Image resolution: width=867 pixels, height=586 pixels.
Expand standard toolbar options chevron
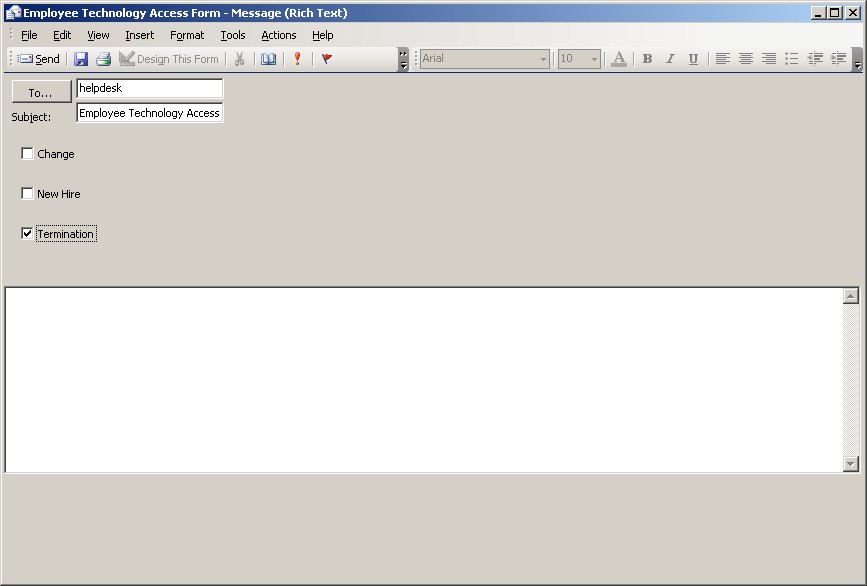(404, 59)
